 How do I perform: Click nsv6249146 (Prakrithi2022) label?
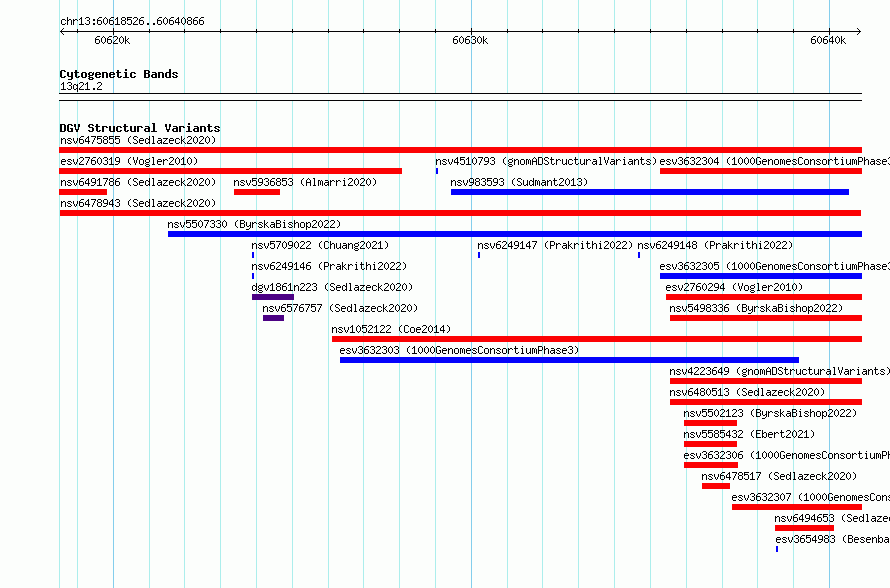pyautogui.click(x=329, y=266)
